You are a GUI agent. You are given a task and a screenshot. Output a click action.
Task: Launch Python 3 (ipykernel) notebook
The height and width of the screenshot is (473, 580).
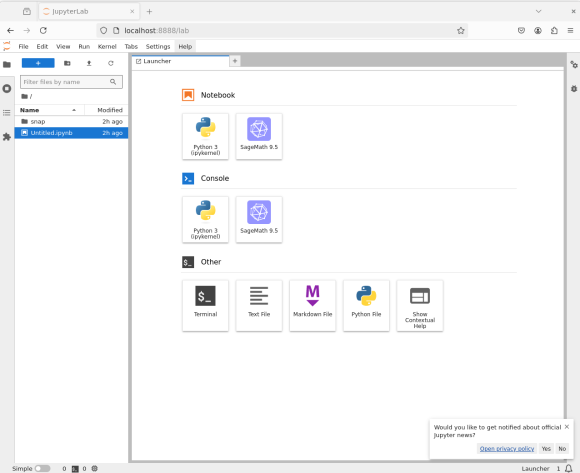[x=205, y=136]
